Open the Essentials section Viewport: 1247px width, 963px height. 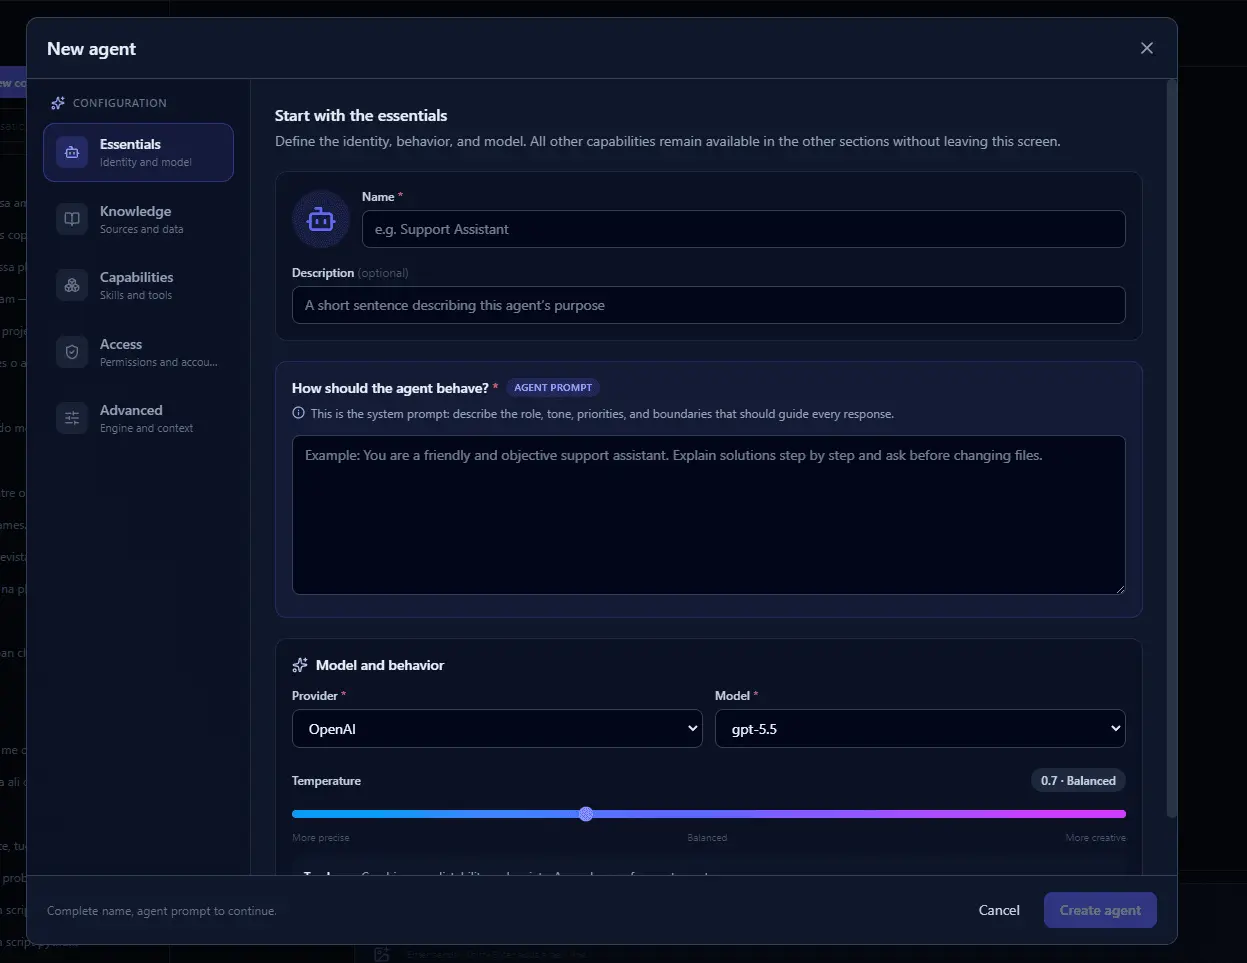(x=138, y=152)
